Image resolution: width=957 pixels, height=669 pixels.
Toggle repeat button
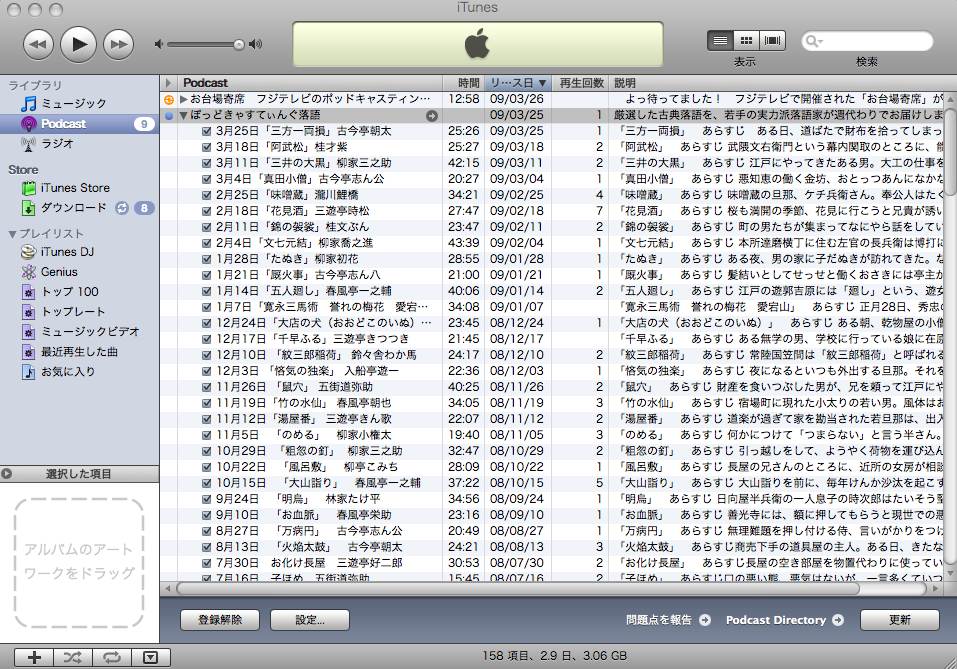pos(112,657)
